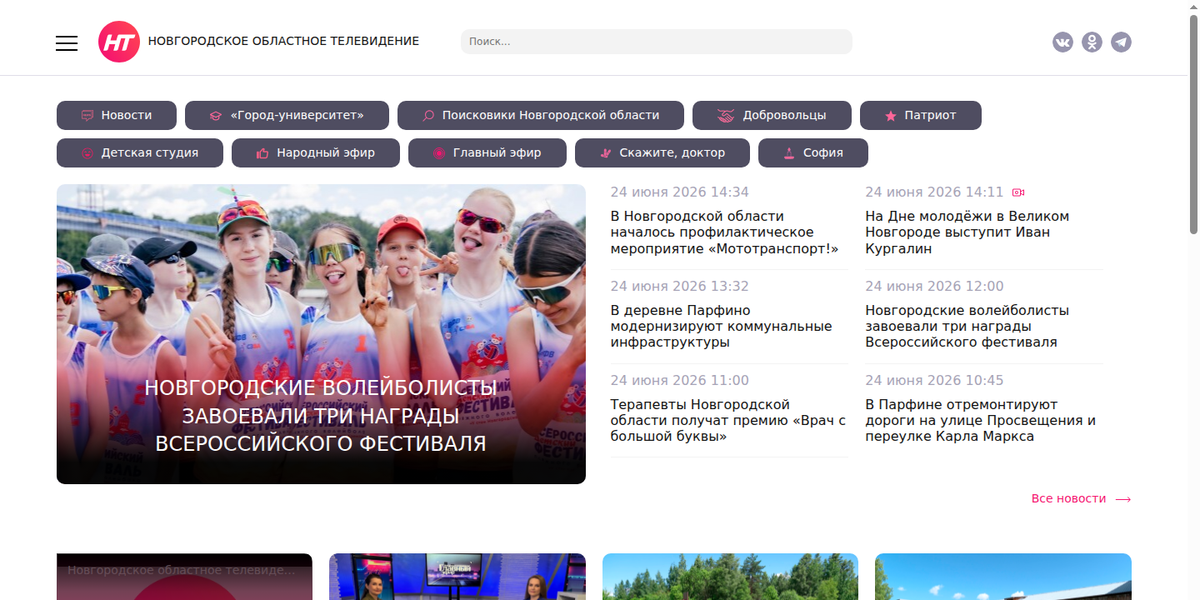Click the 24 июня 2026 14:34 timestamp
Screen dimensions: 1200x600
point(680,192)
